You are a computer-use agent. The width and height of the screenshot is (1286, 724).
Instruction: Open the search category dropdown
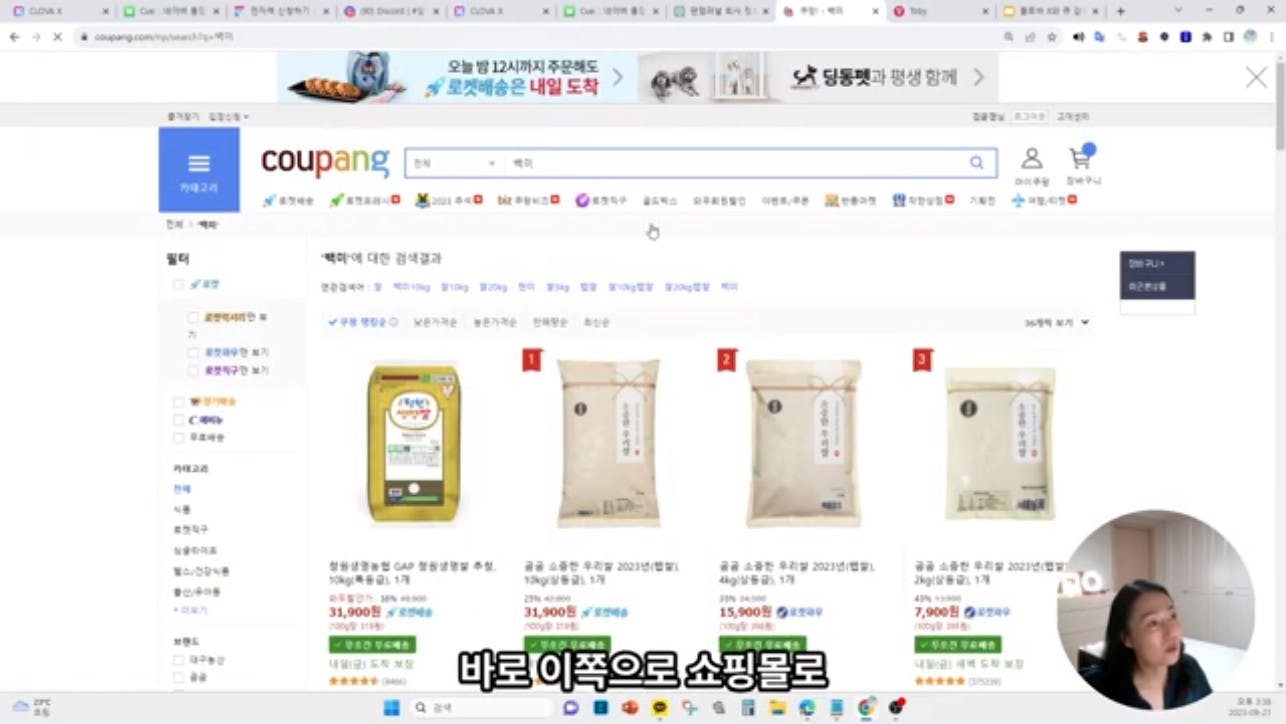pyautogui.click(x=454, y=163)
